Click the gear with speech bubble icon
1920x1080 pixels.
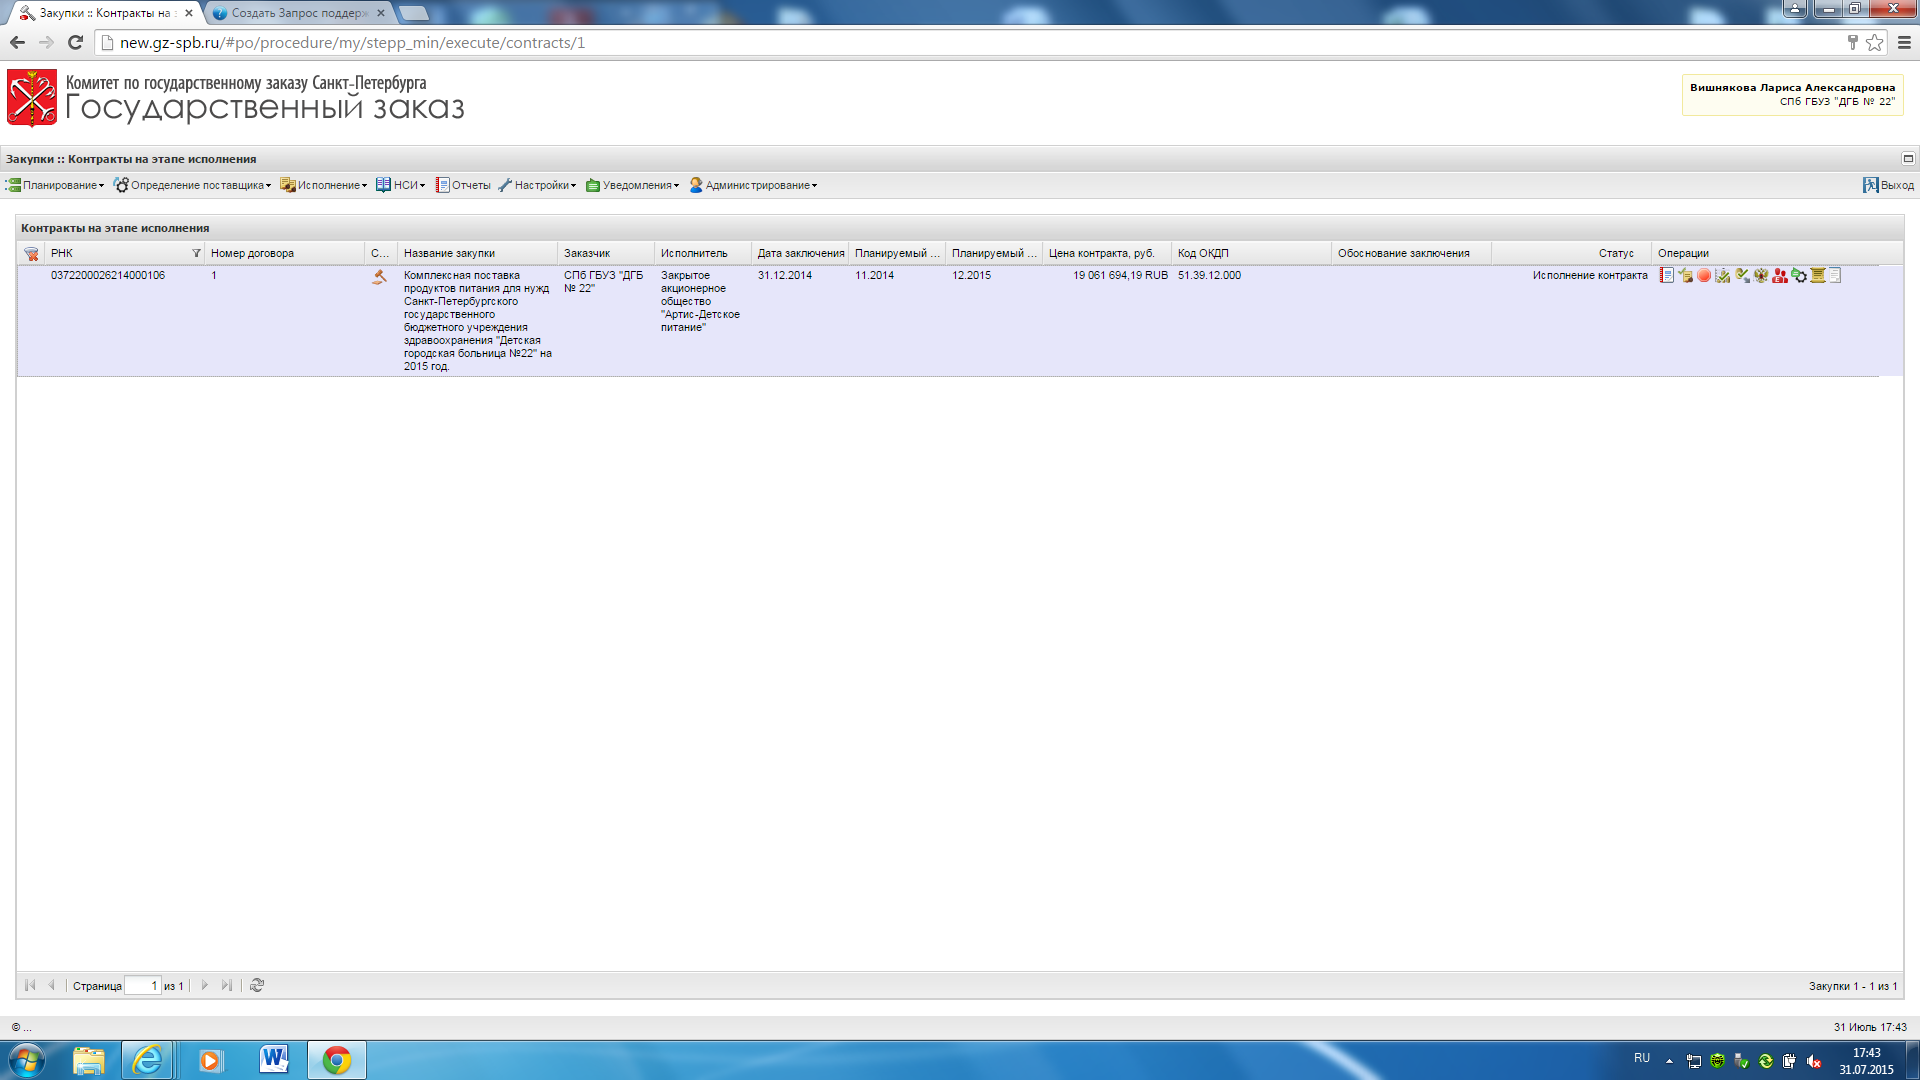pyautogui.click(x=1799, y=275)
